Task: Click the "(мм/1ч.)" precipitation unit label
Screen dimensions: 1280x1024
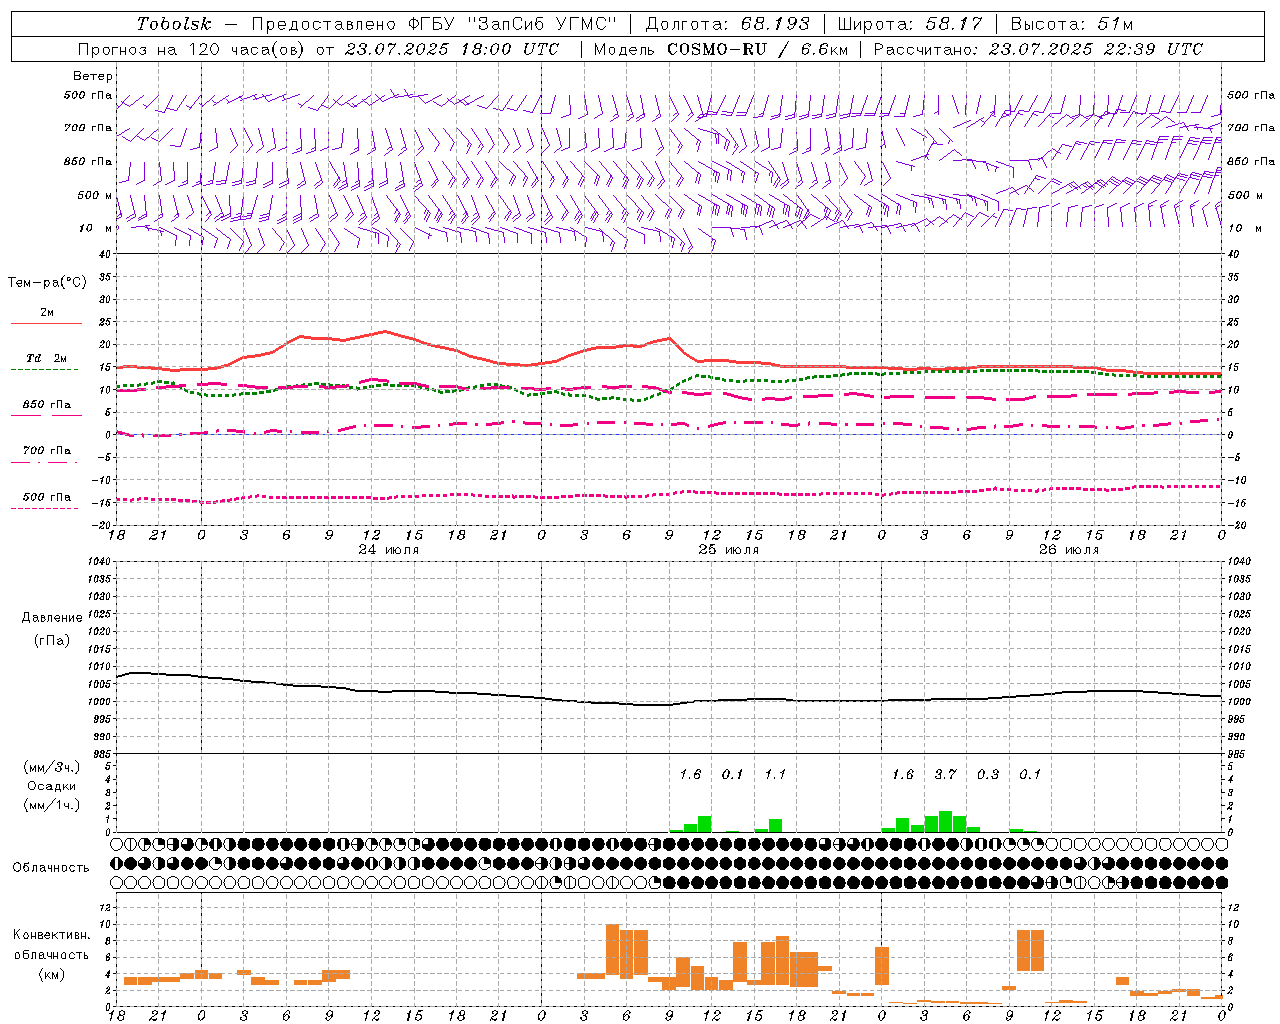Action: tap(51, 805)
